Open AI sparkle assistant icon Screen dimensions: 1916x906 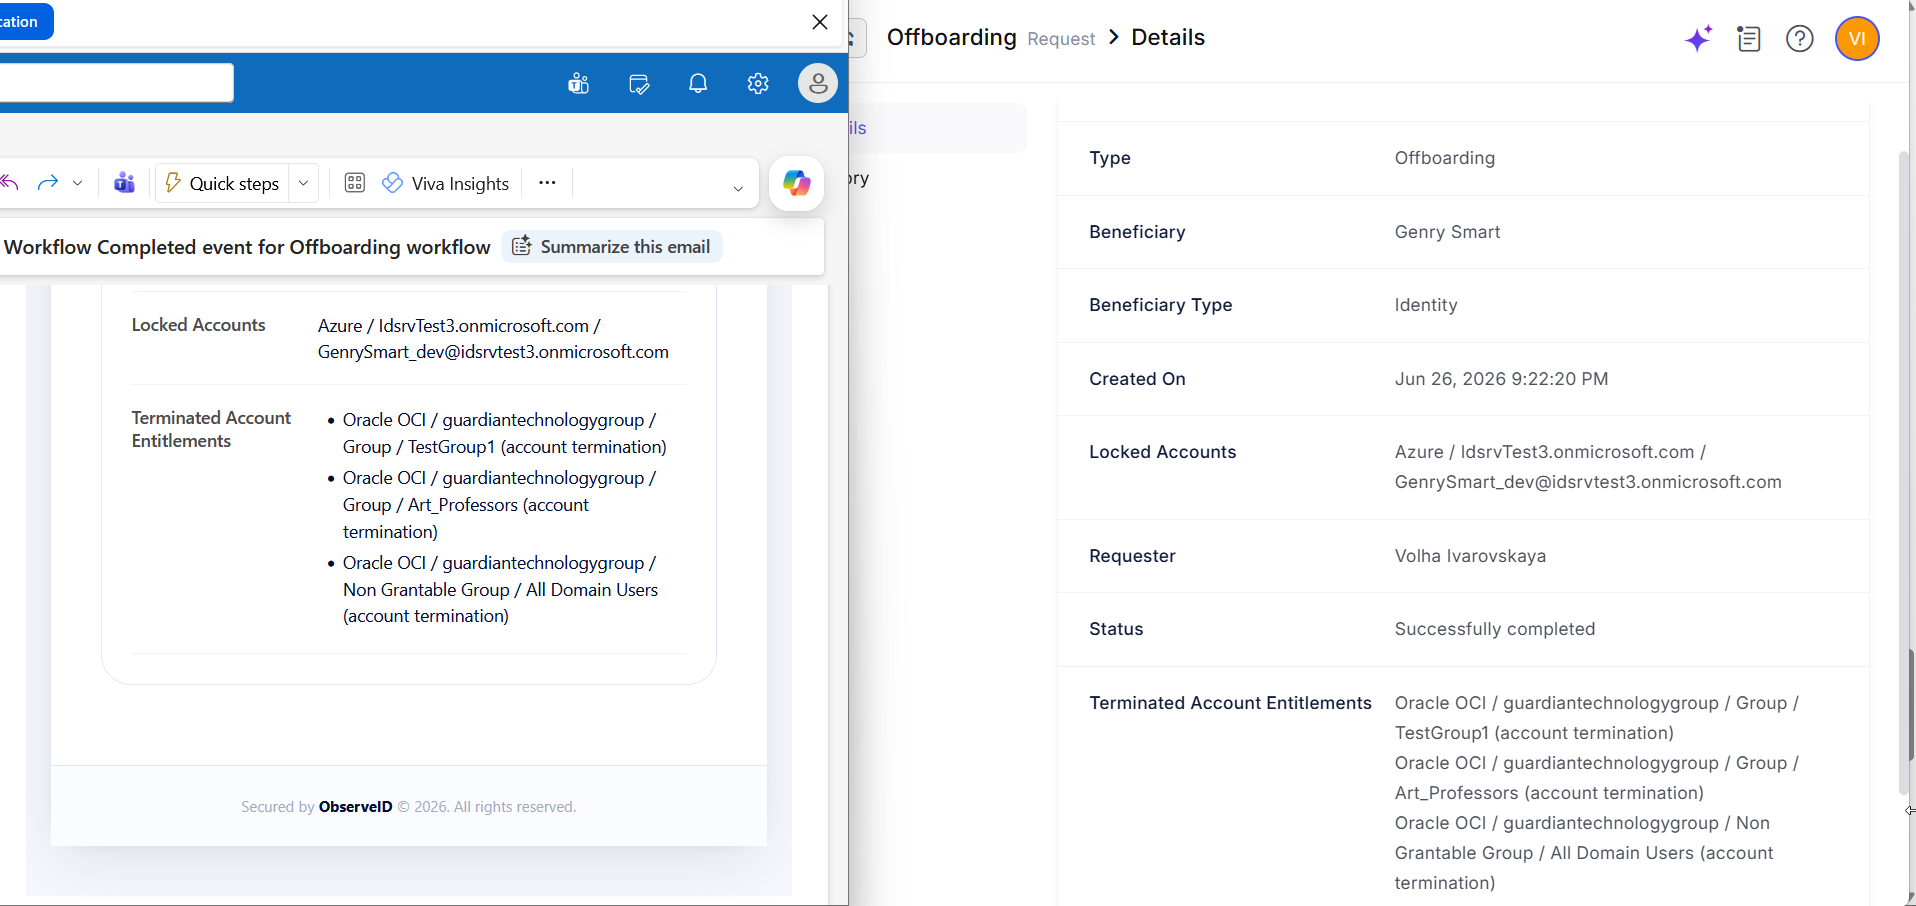(x=1698, y=39)
